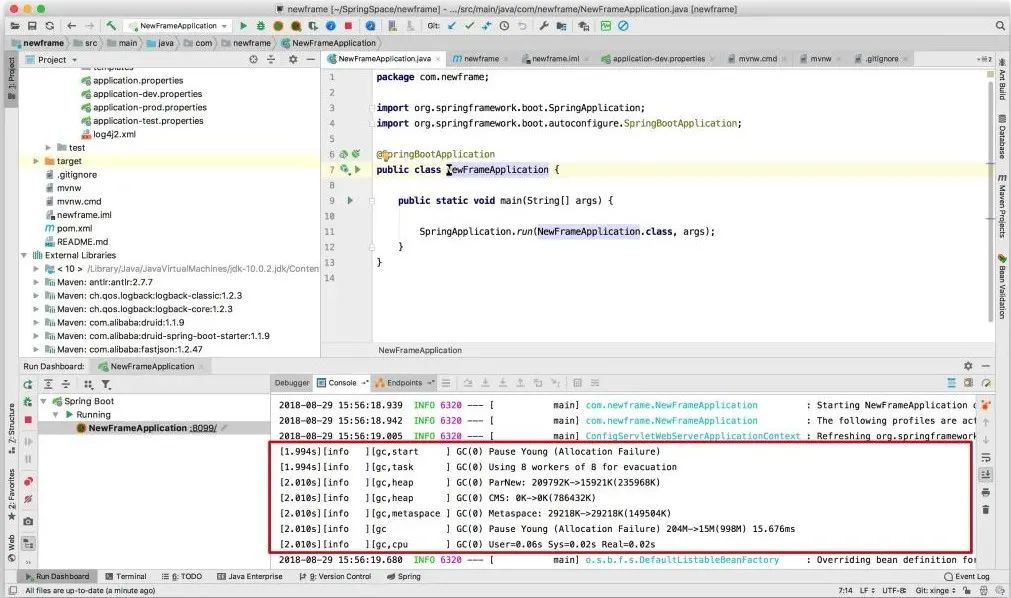This screenshot has width=1011, height=598.
Task: Open Project panel gear settings
Action: tap(293, 59)
